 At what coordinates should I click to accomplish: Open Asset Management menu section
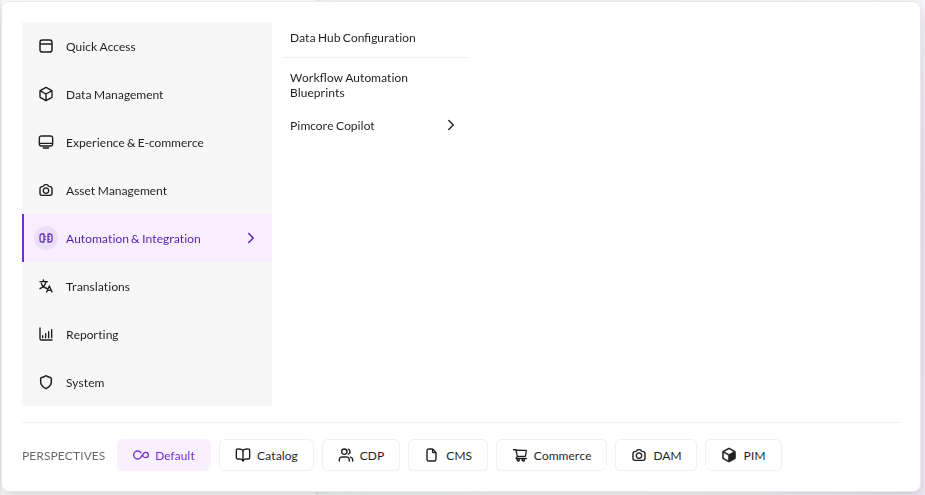[x=147, y=191]
